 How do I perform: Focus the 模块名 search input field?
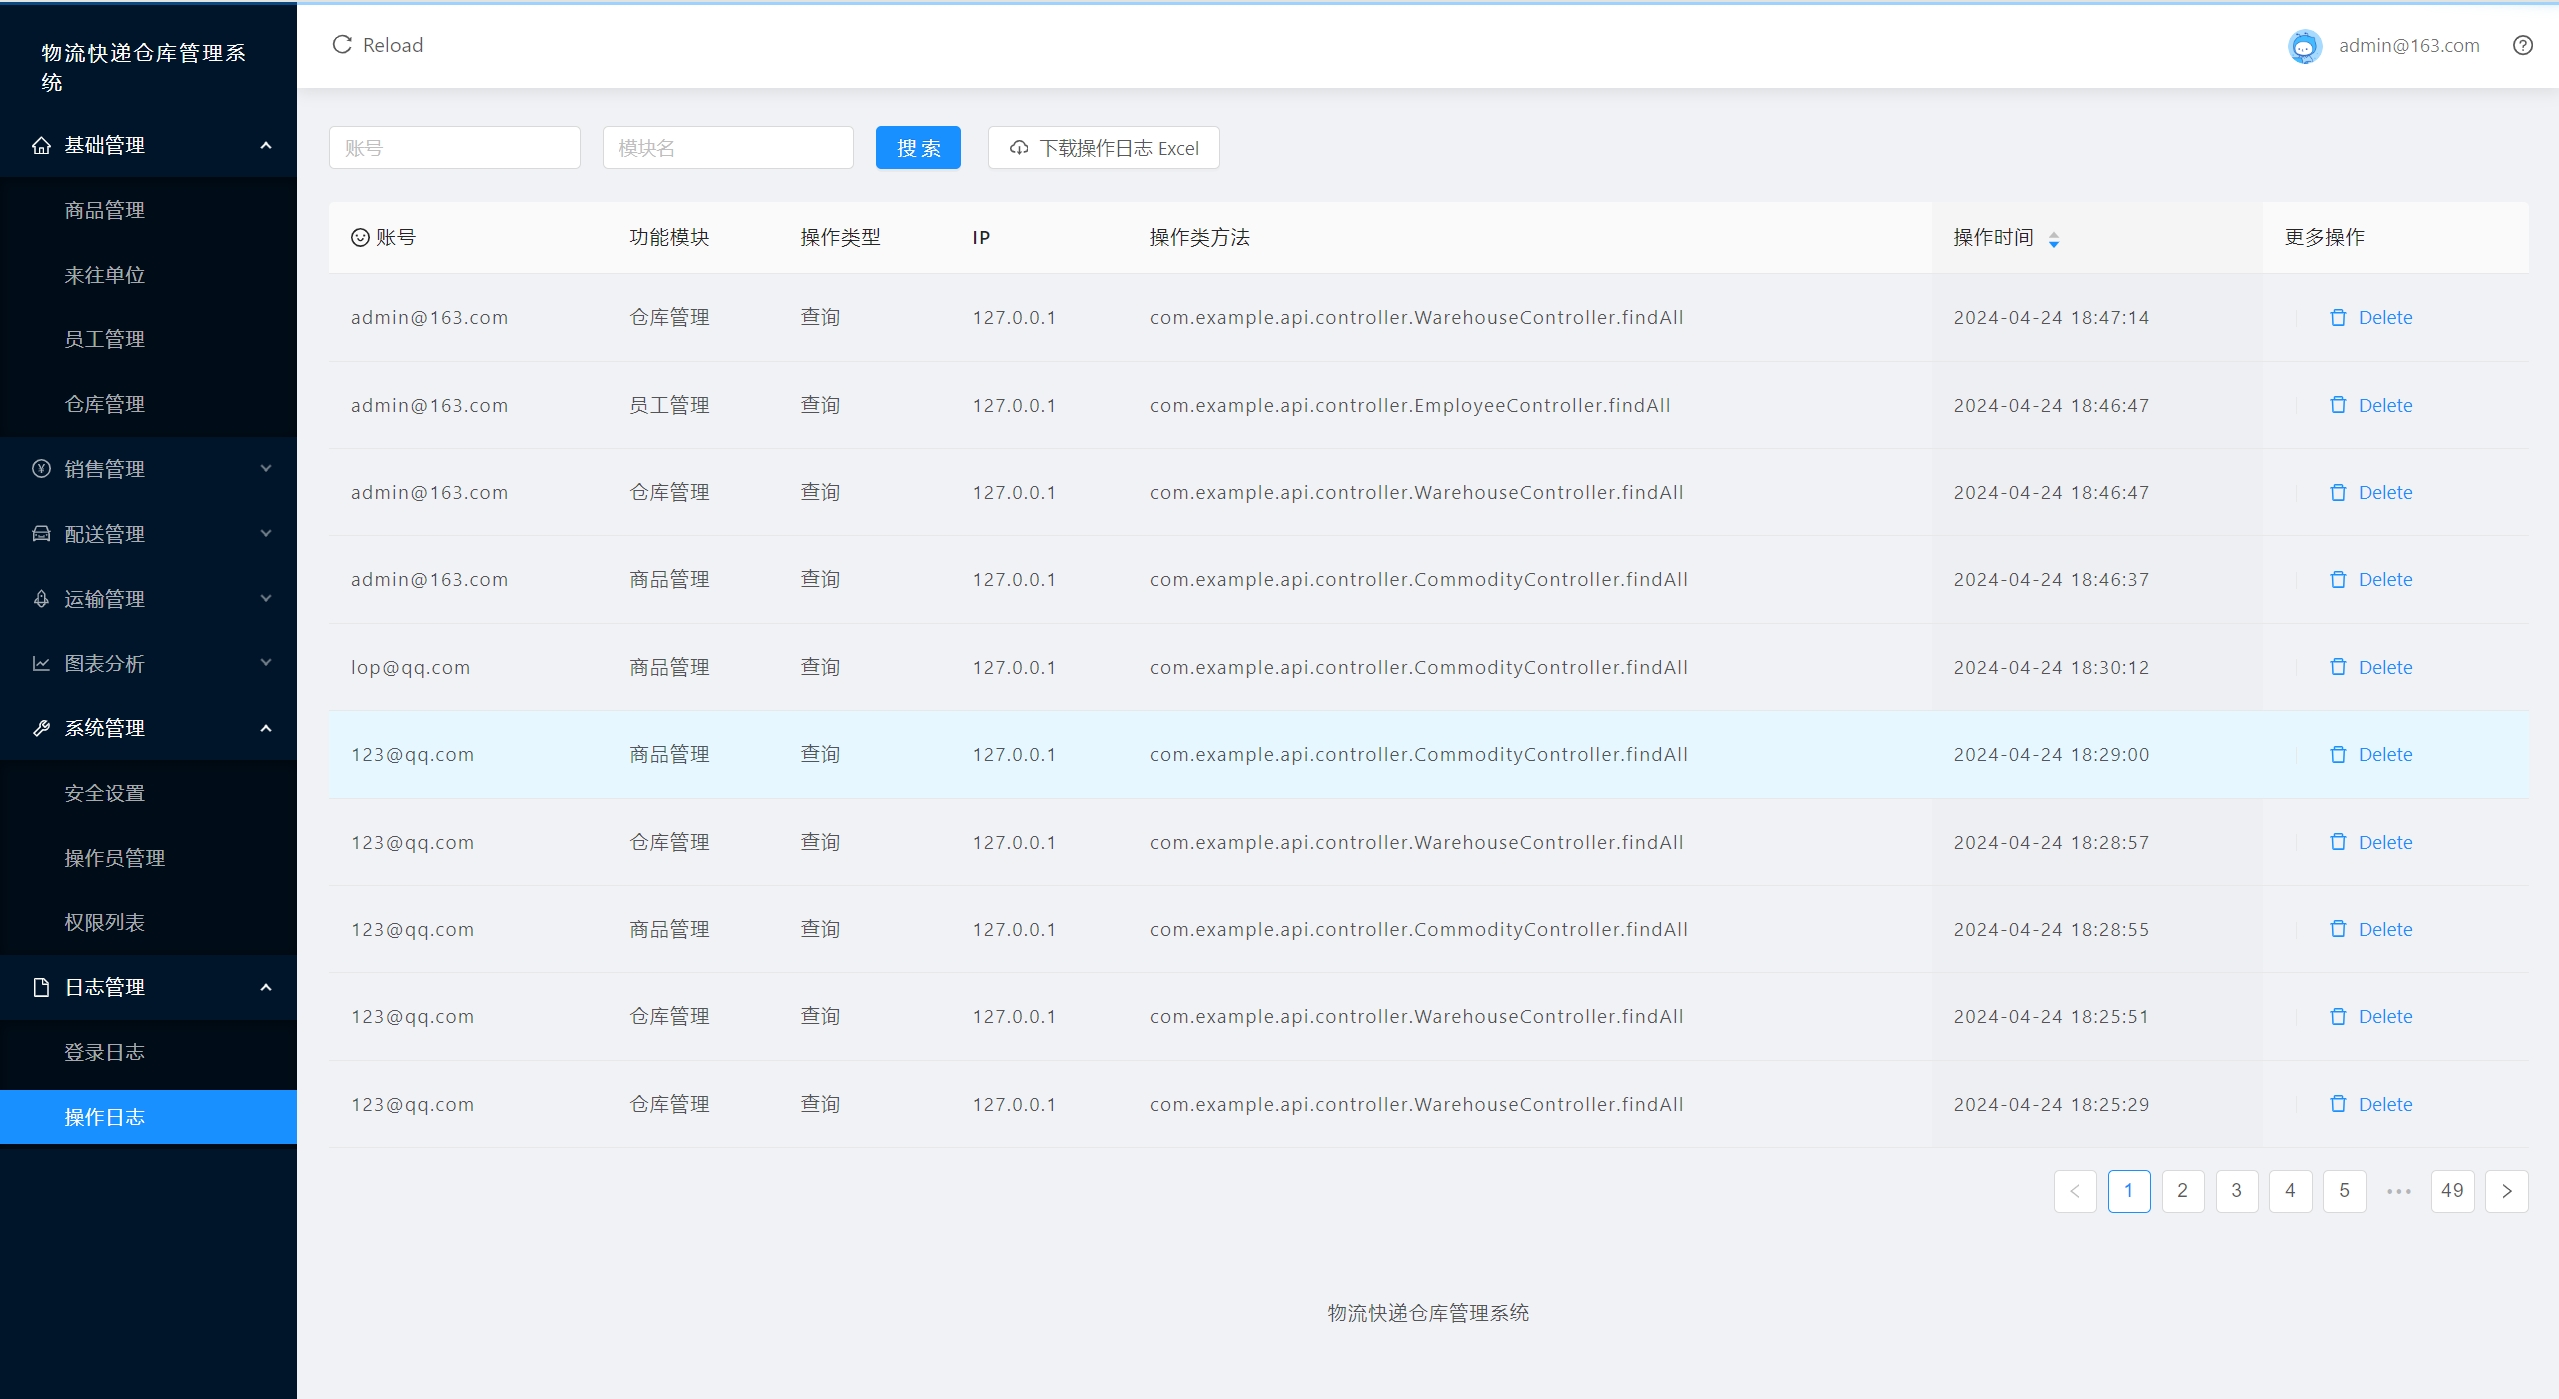pos(727,148)
